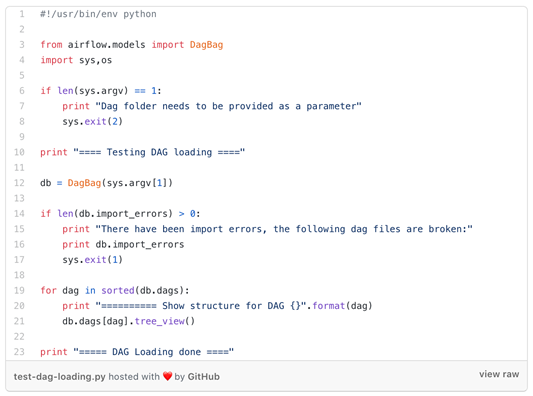Click the GitHub link in footer
This screenshot has height=396, width=533.
203,377
